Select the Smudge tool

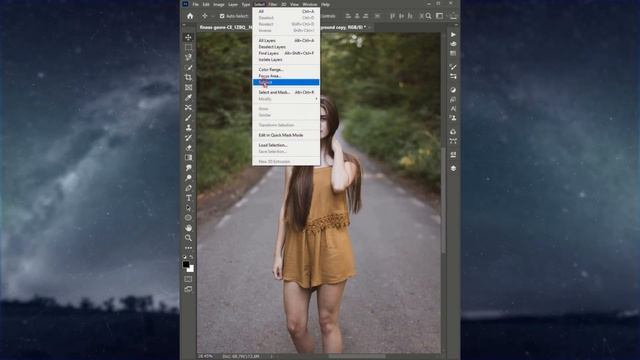coord(188,168)
